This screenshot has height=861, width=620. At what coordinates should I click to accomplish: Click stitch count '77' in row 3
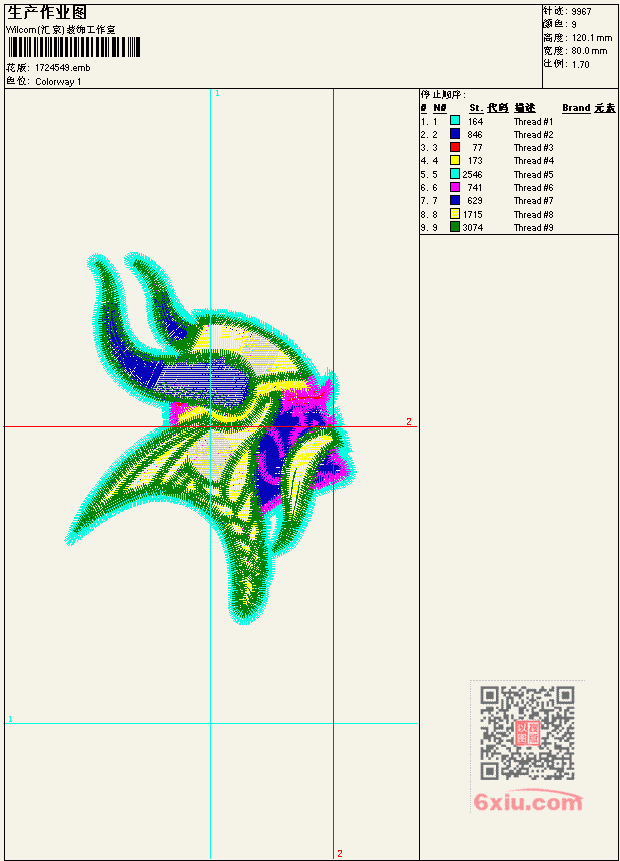point(477,148)
